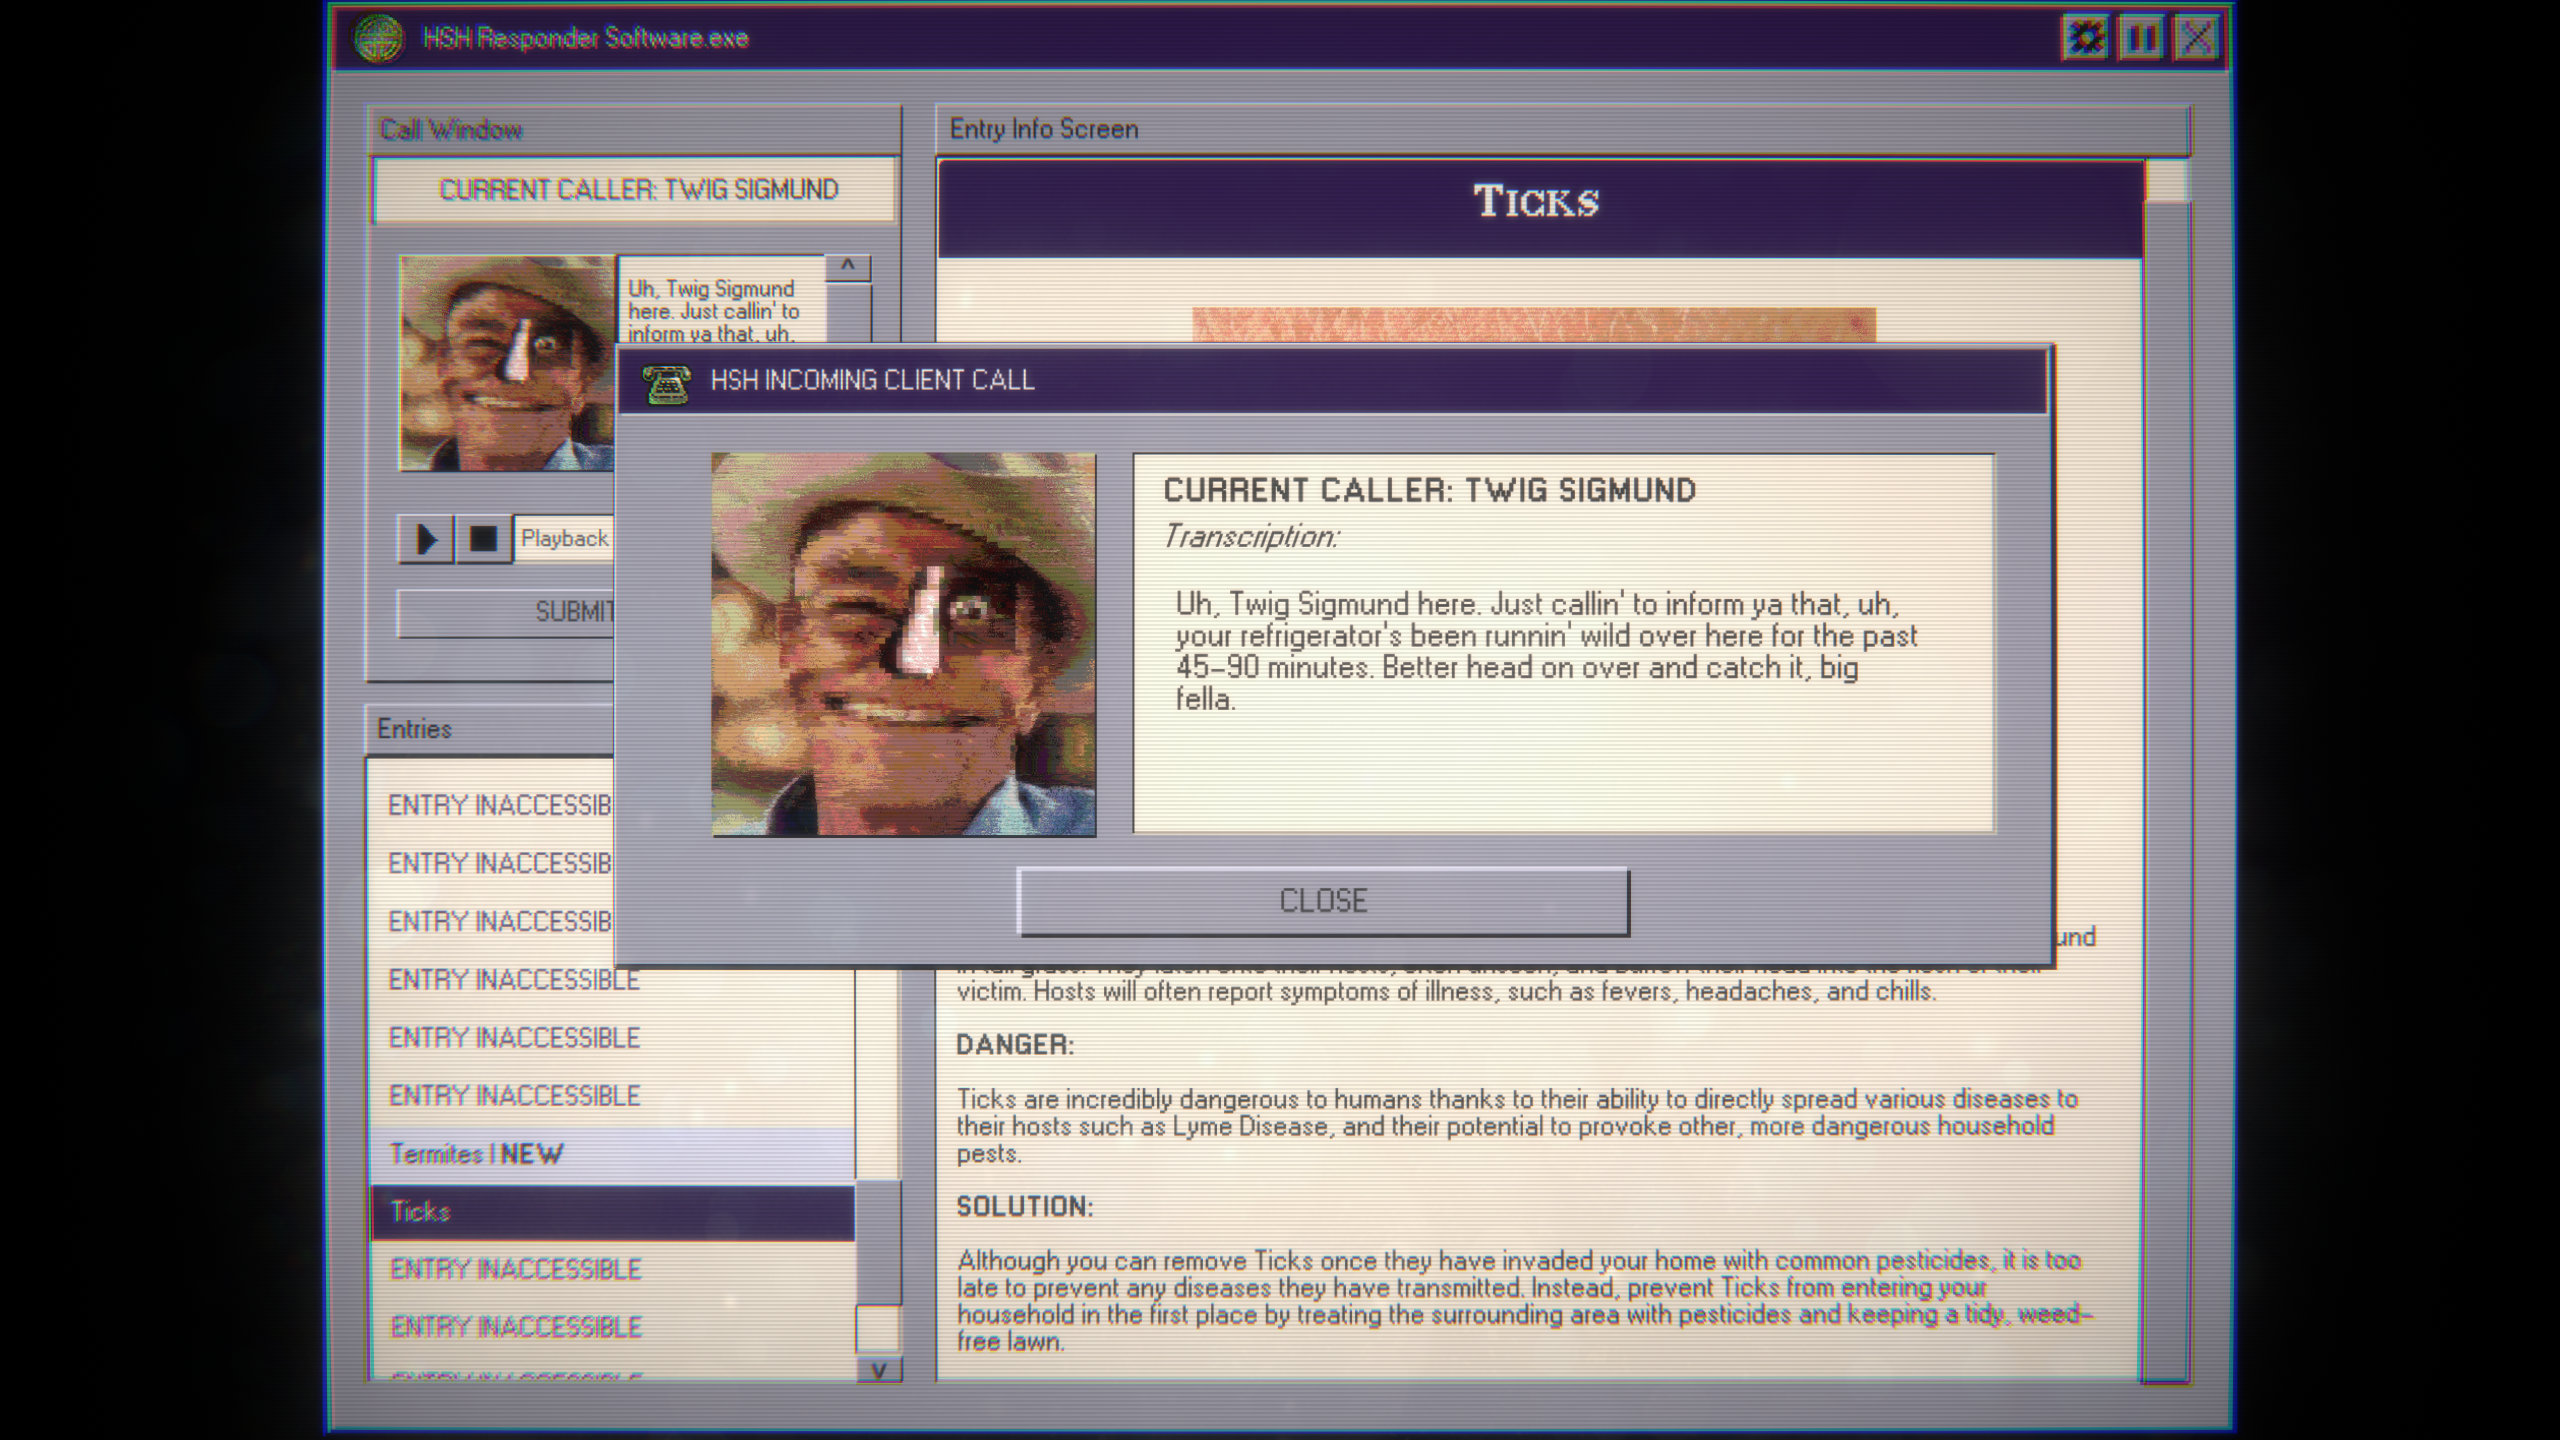Close the incoming client call dialog
The image size is (2560, 1440).
(x=1322, y=901)
